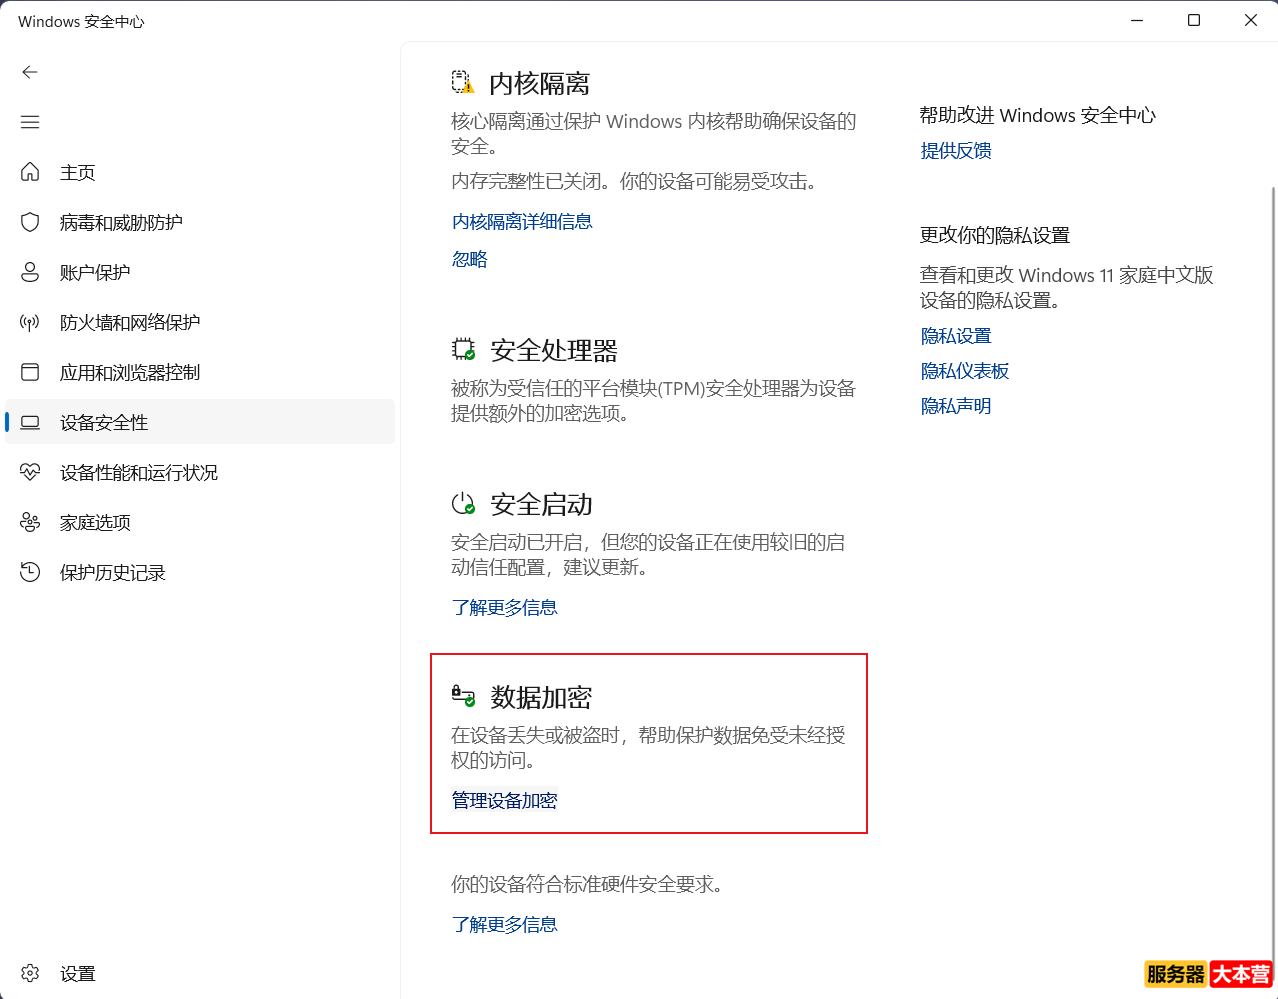Click the 安全启动 power icon

click(463, 503)
